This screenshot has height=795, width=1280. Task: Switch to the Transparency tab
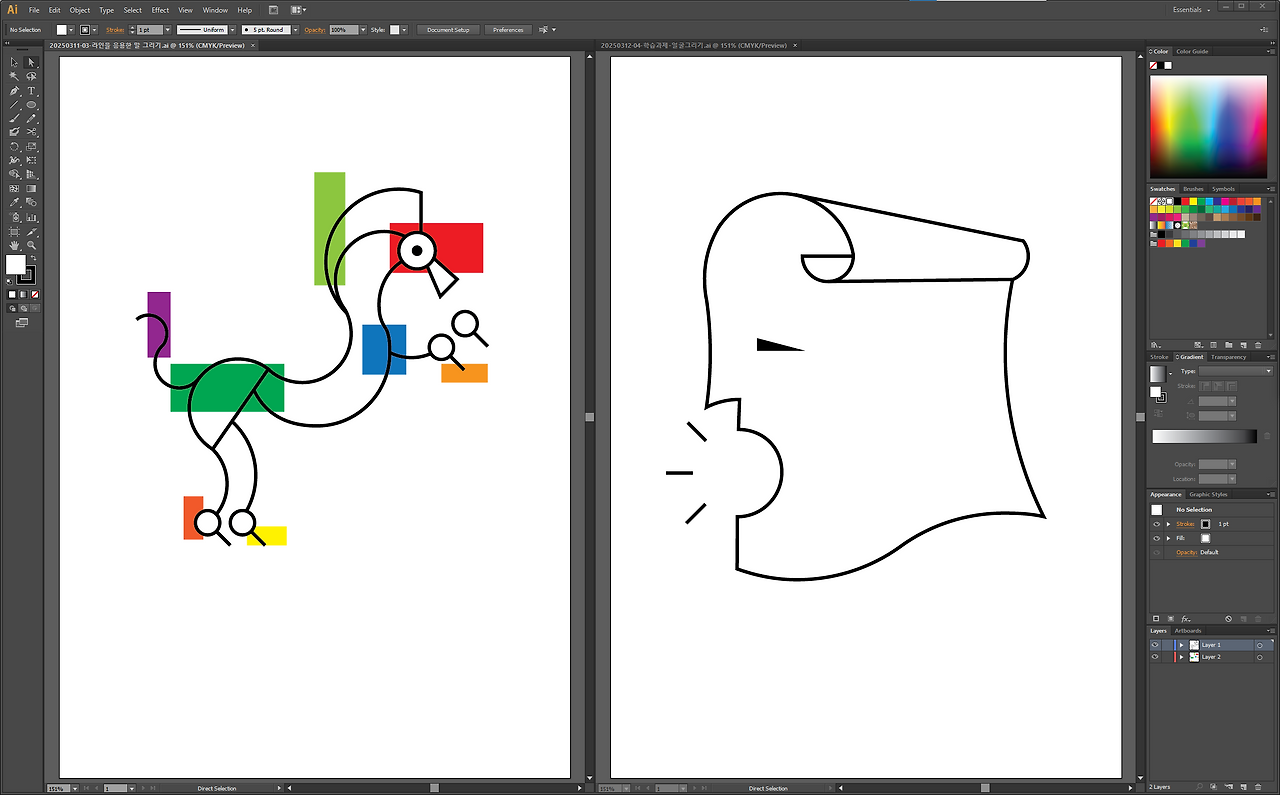[x=1227, y=357]
